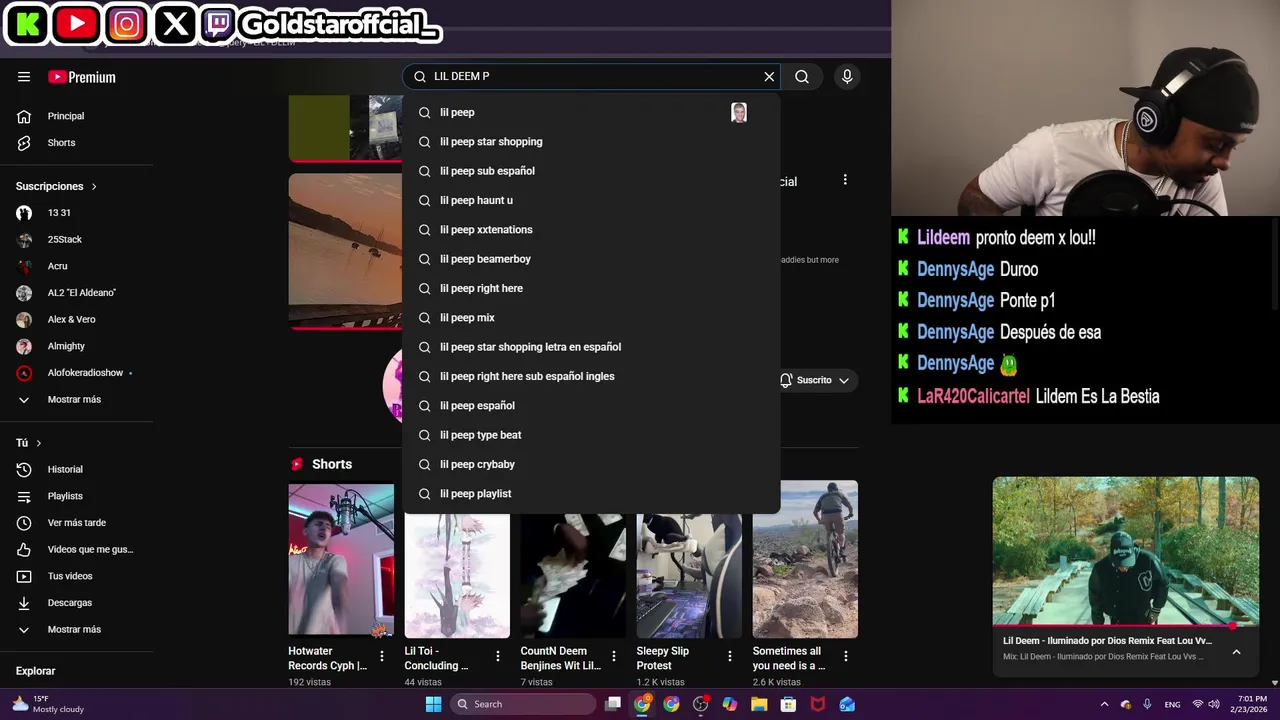Select 'lil peep xxtenations' suggestion
This screenshot has height=720, width=1280.
pyautogui.click(x=591, y=229)
